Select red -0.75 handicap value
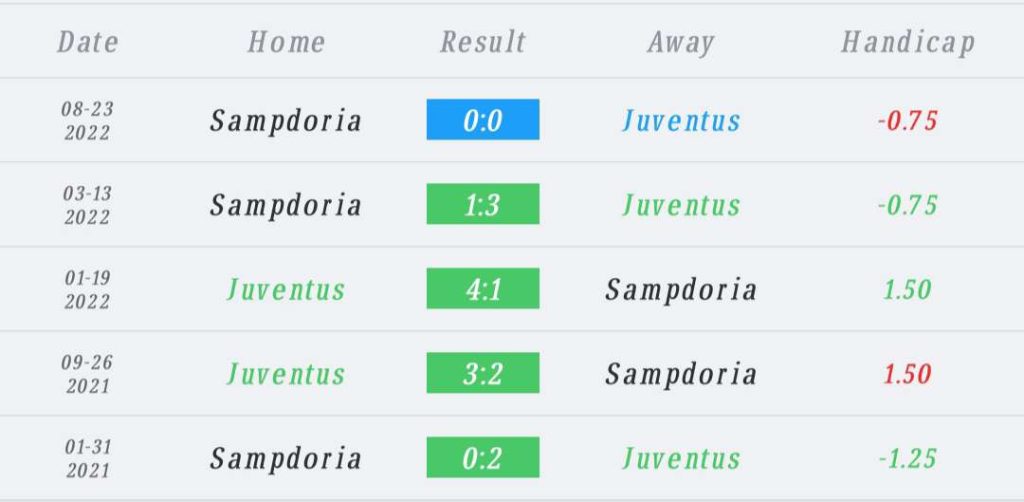 (908, 121)
